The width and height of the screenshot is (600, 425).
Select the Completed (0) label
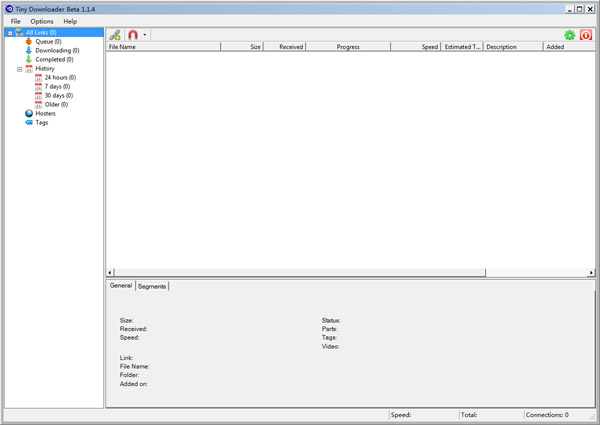point(54,59)
